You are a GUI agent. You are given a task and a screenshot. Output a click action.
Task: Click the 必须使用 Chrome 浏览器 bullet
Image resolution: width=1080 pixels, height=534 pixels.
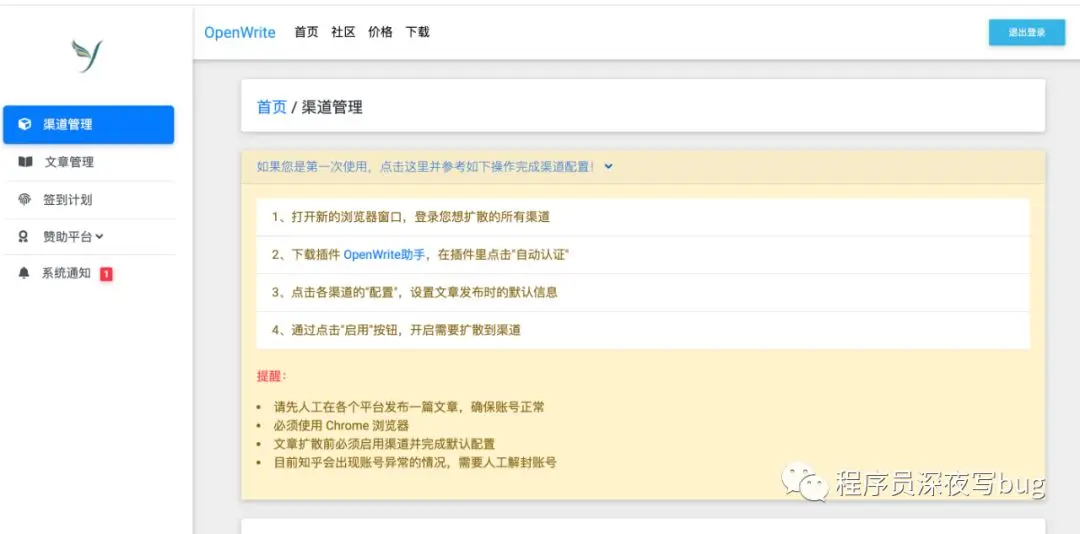(341, 425)
